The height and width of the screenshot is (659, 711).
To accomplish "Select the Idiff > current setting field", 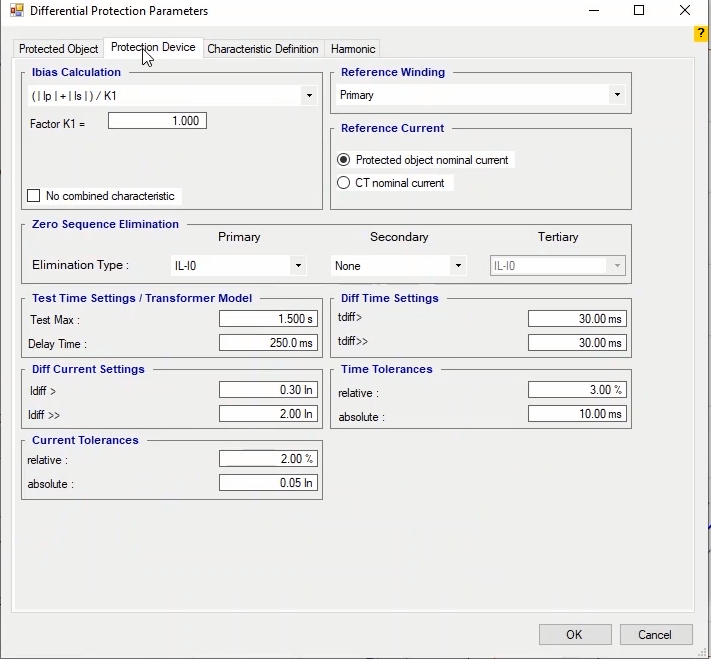I will [267, 390].
